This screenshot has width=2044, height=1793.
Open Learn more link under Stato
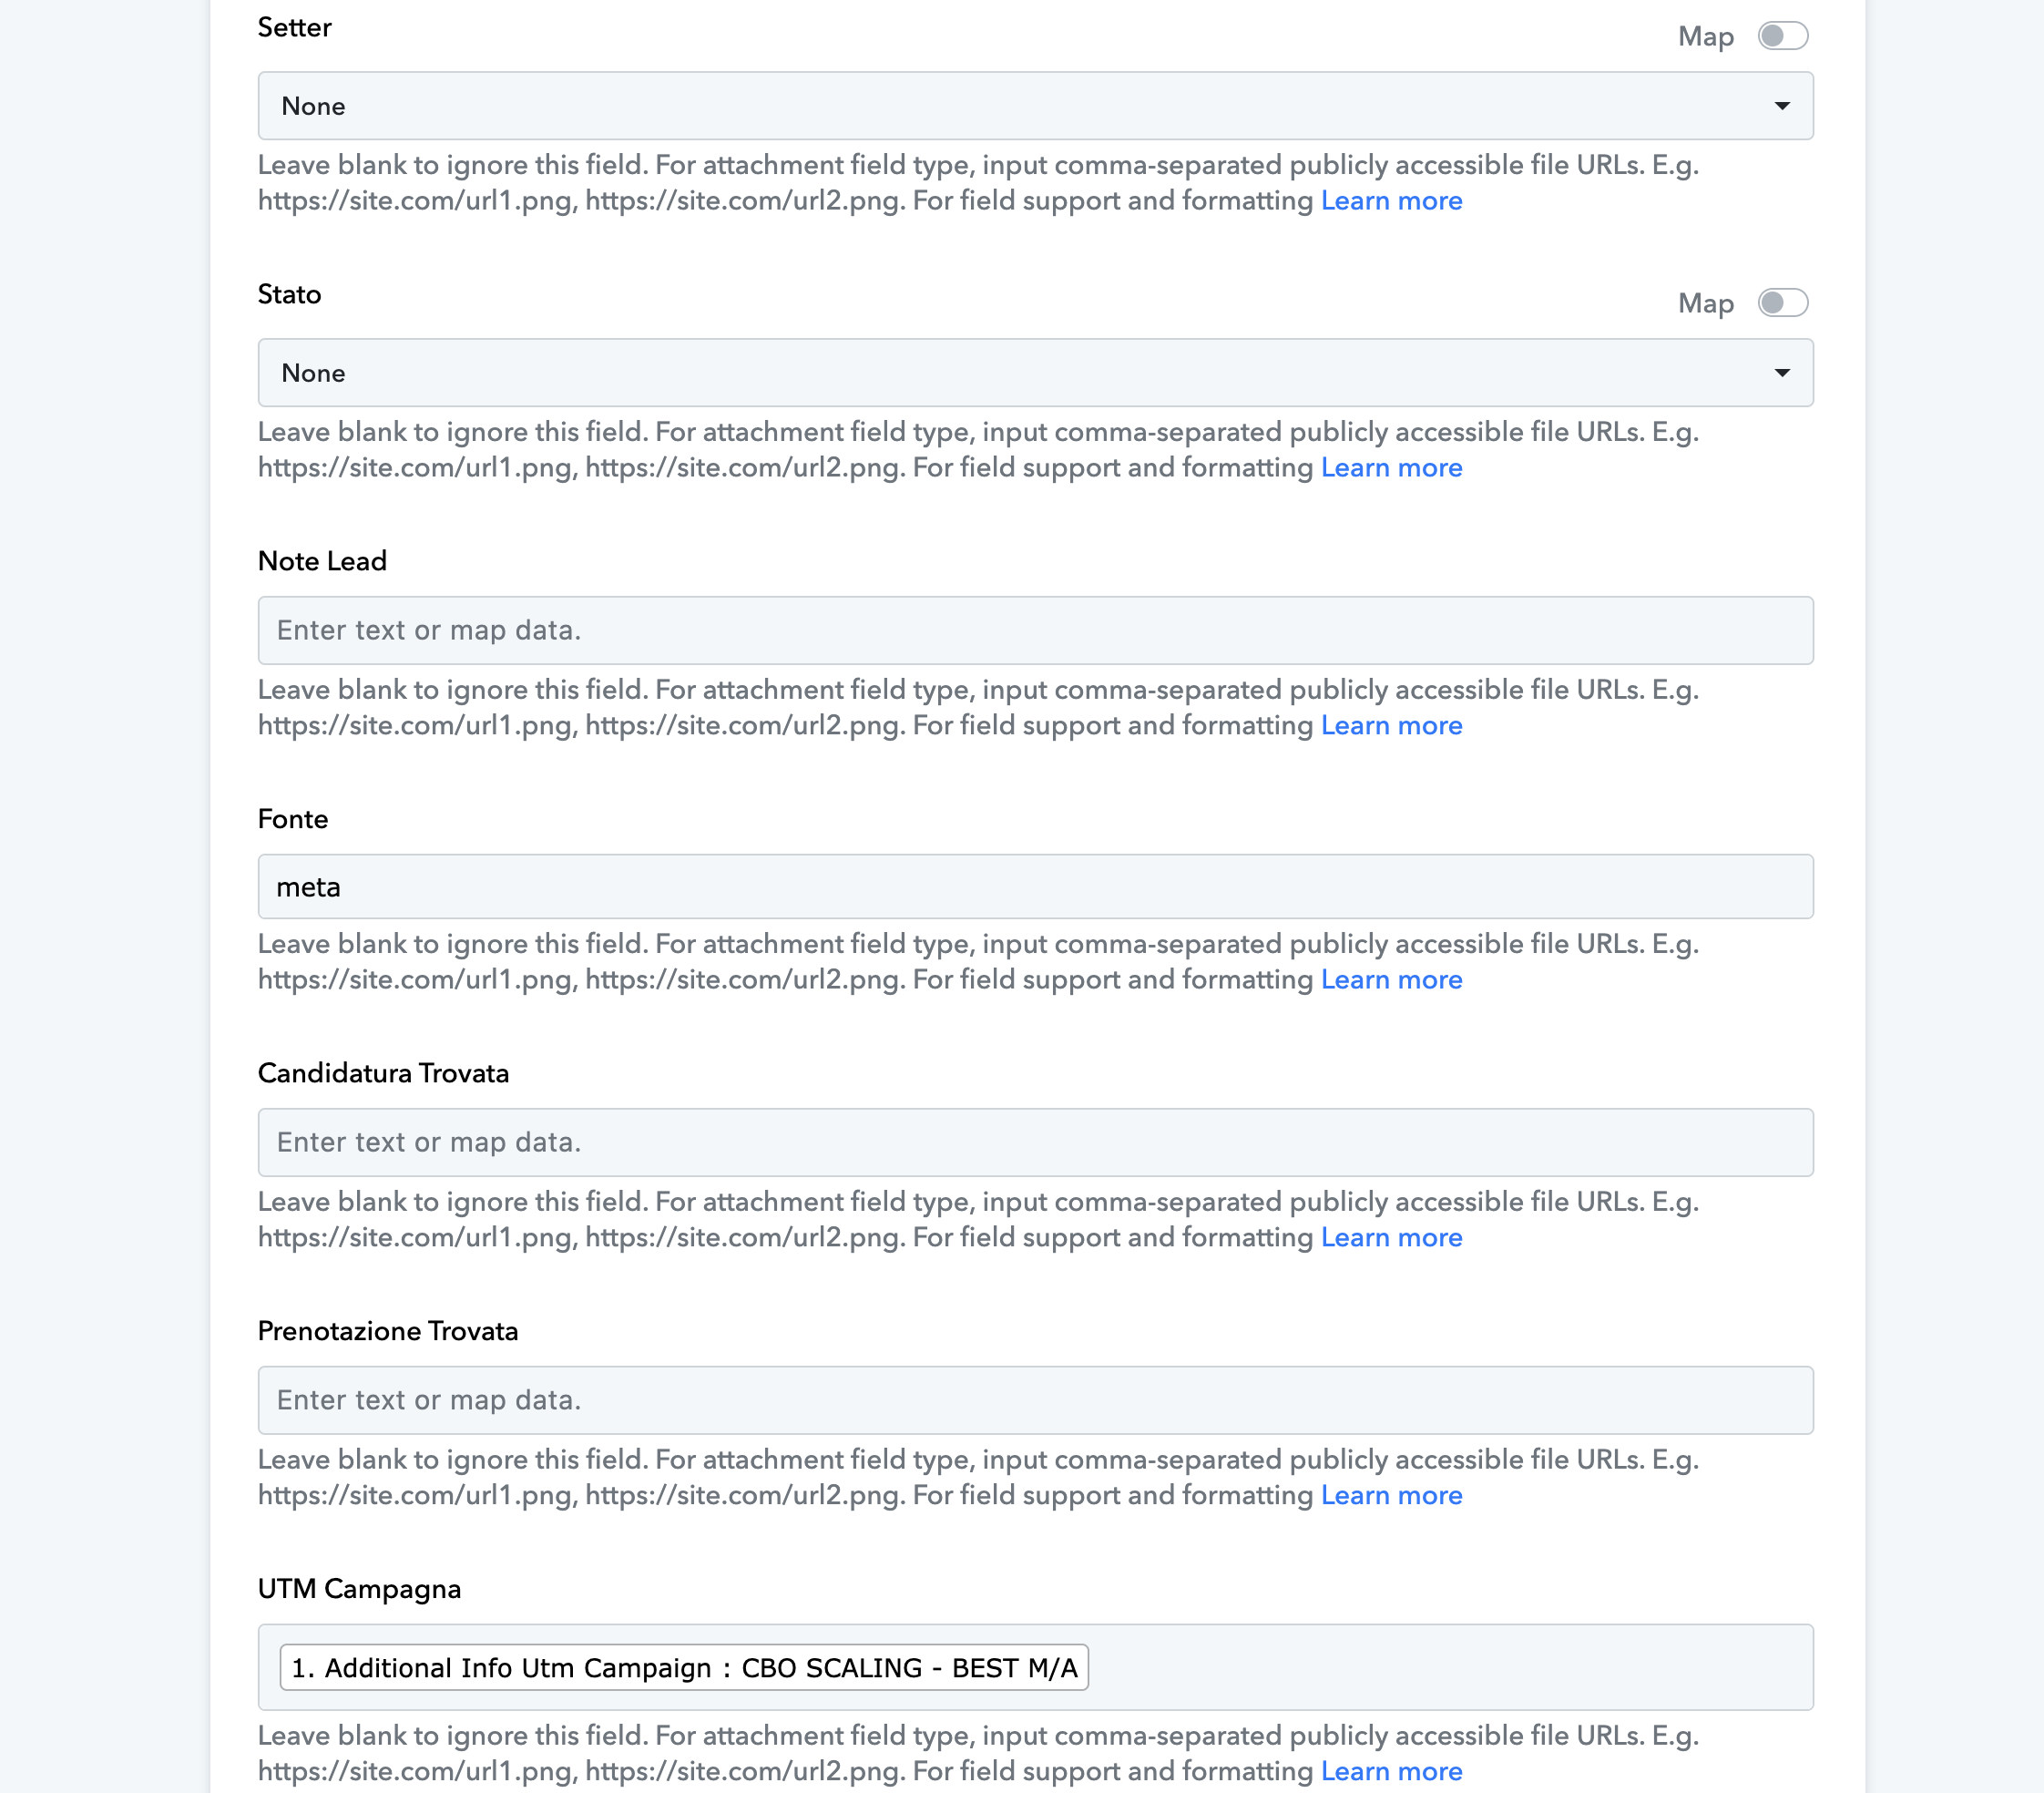coord(1391,468)
